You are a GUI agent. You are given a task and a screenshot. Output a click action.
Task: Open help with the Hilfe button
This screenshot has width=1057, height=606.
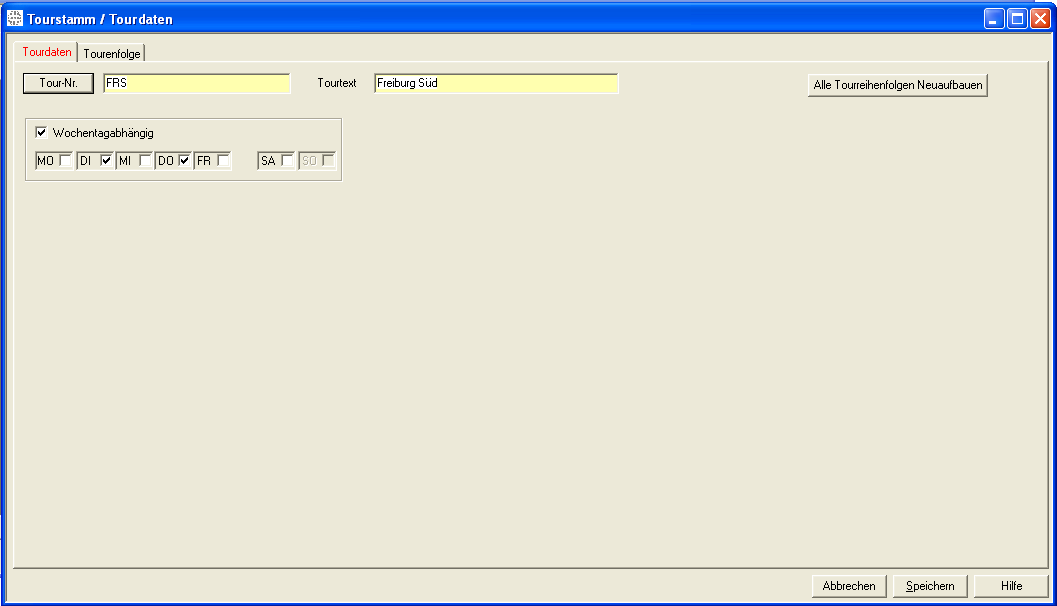pos(1011,586)
